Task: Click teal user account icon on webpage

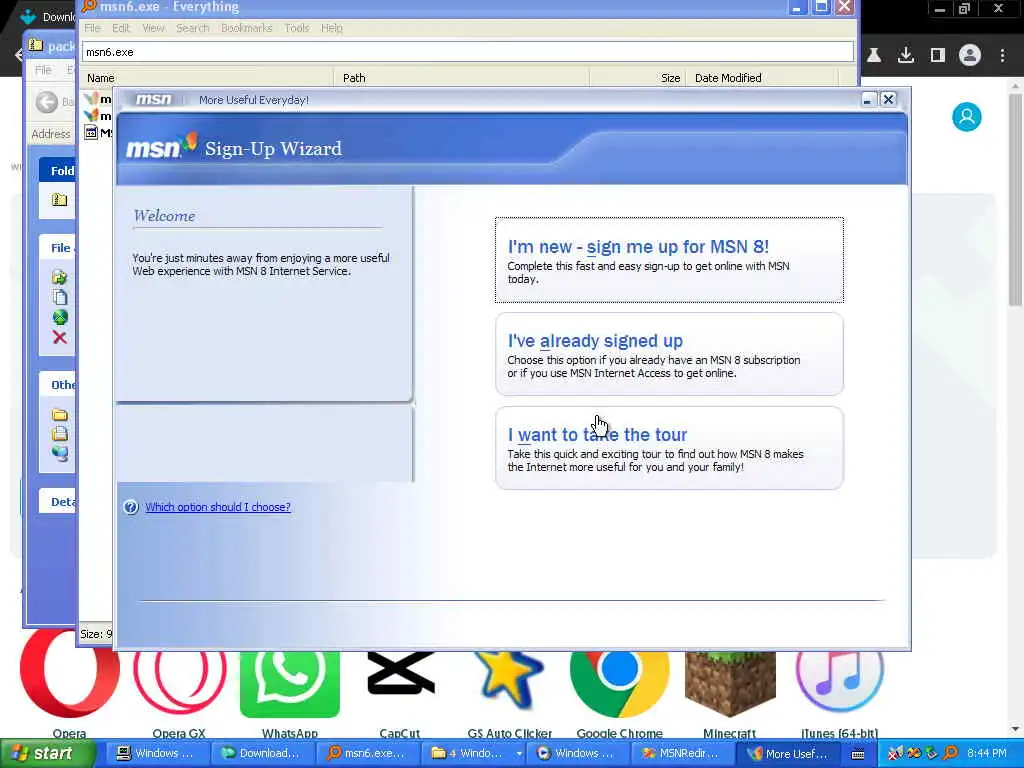Action: click(x=967, y=117)
